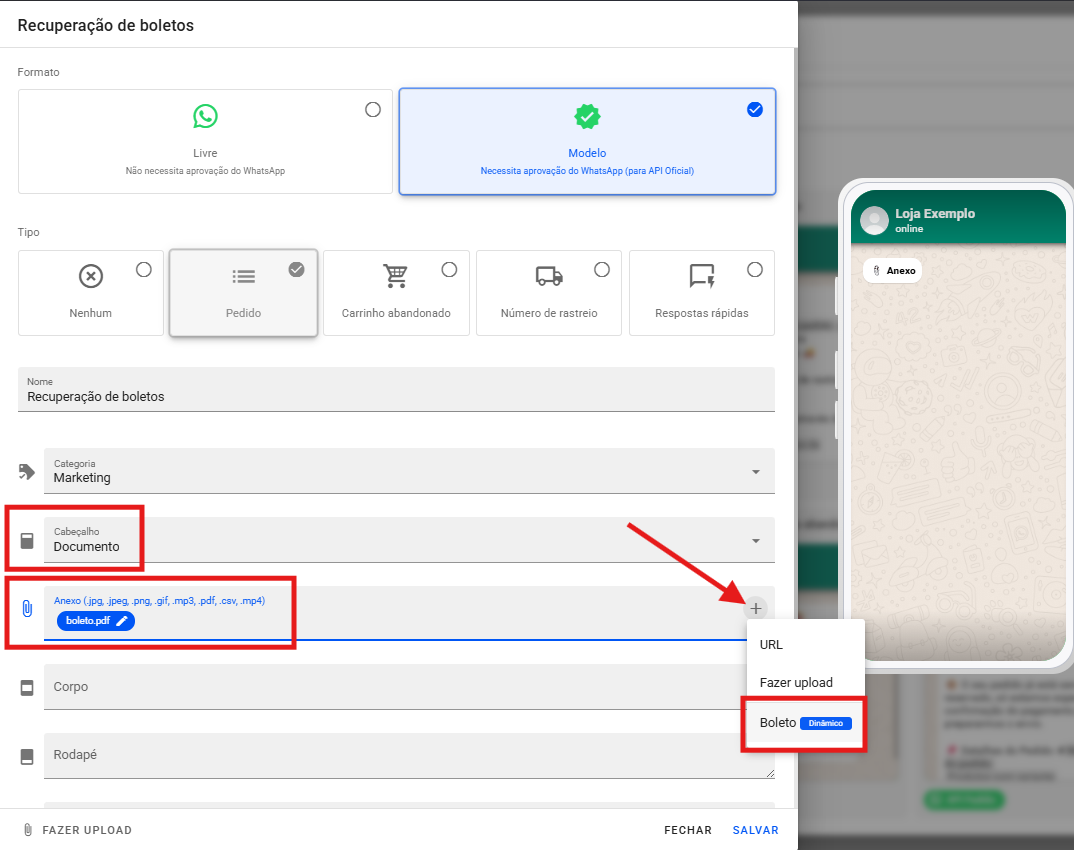Click the Carrinho abandonado cart icon
1074x850 pixels.
click(396, 276)
